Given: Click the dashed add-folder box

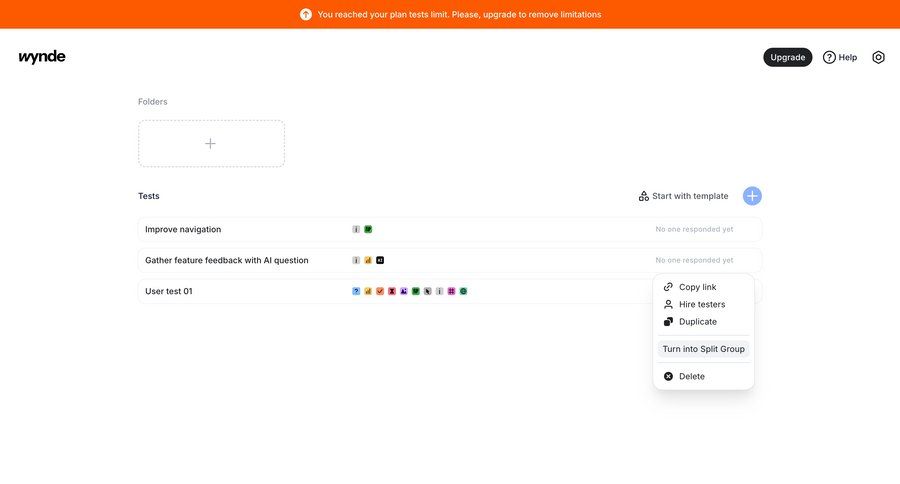Looking at the screenshot, I should 211,143.
